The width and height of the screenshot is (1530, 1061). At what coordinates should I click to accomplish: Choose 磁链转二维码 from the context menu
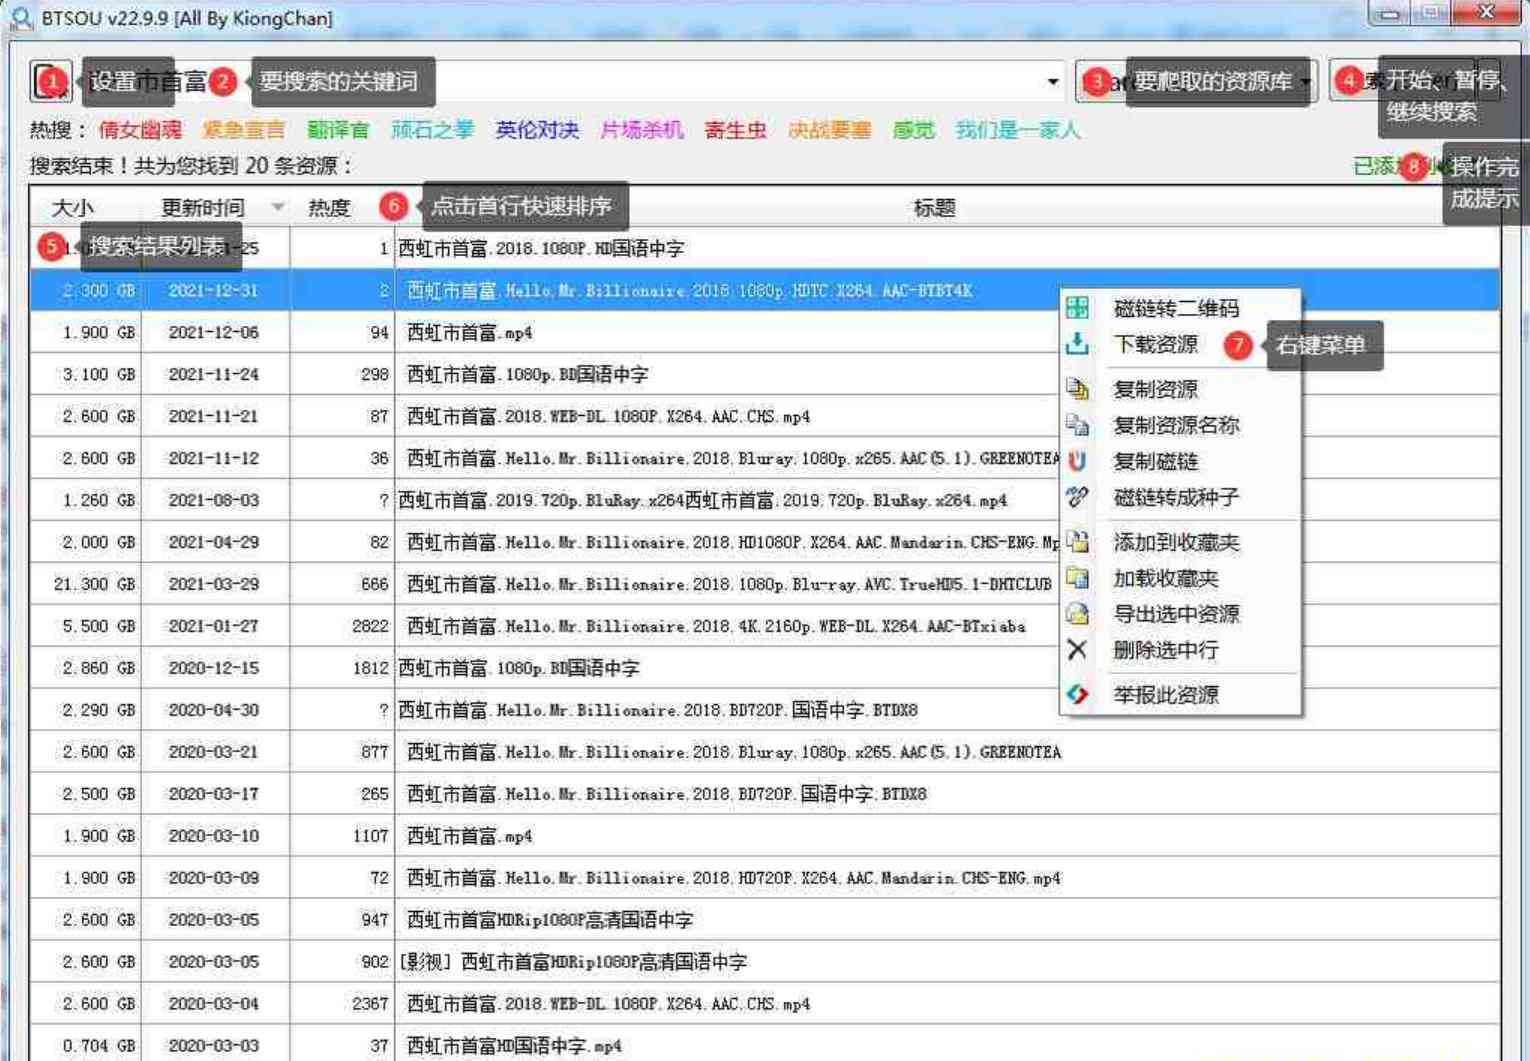(1176, 308)
